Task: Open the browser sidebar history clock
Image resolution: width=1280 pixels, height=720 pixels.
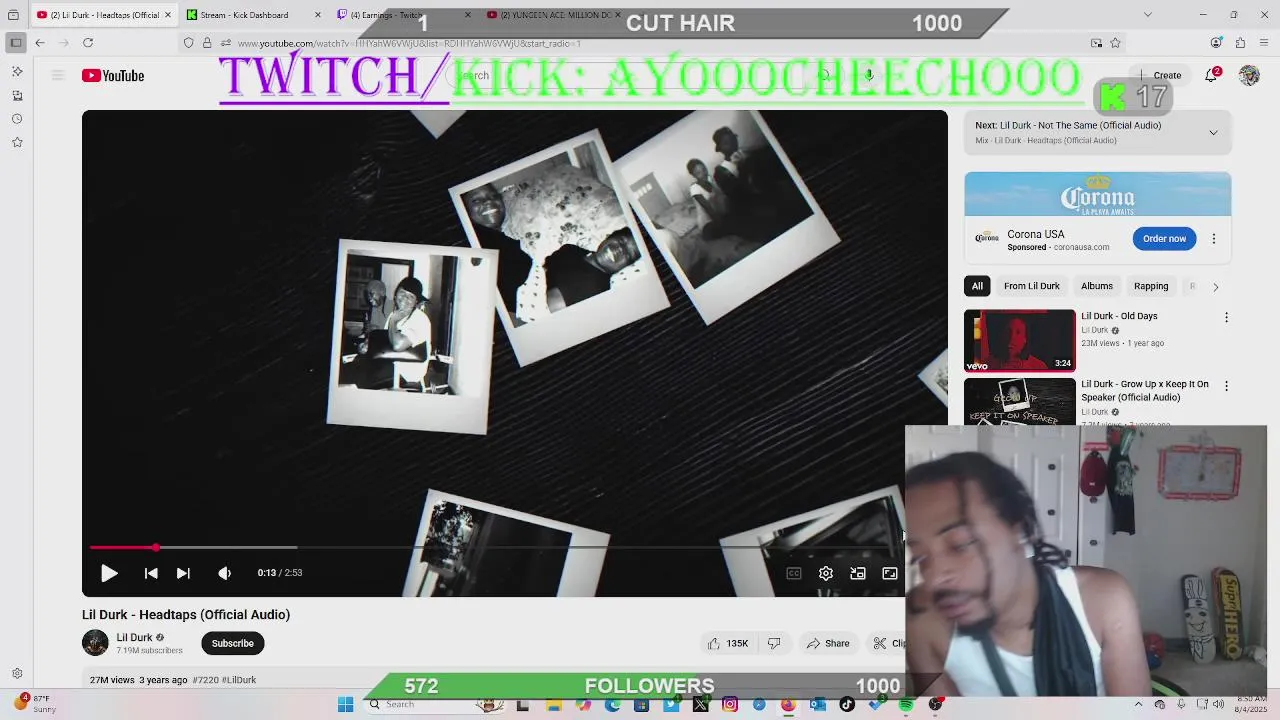Action: (17, 119)
